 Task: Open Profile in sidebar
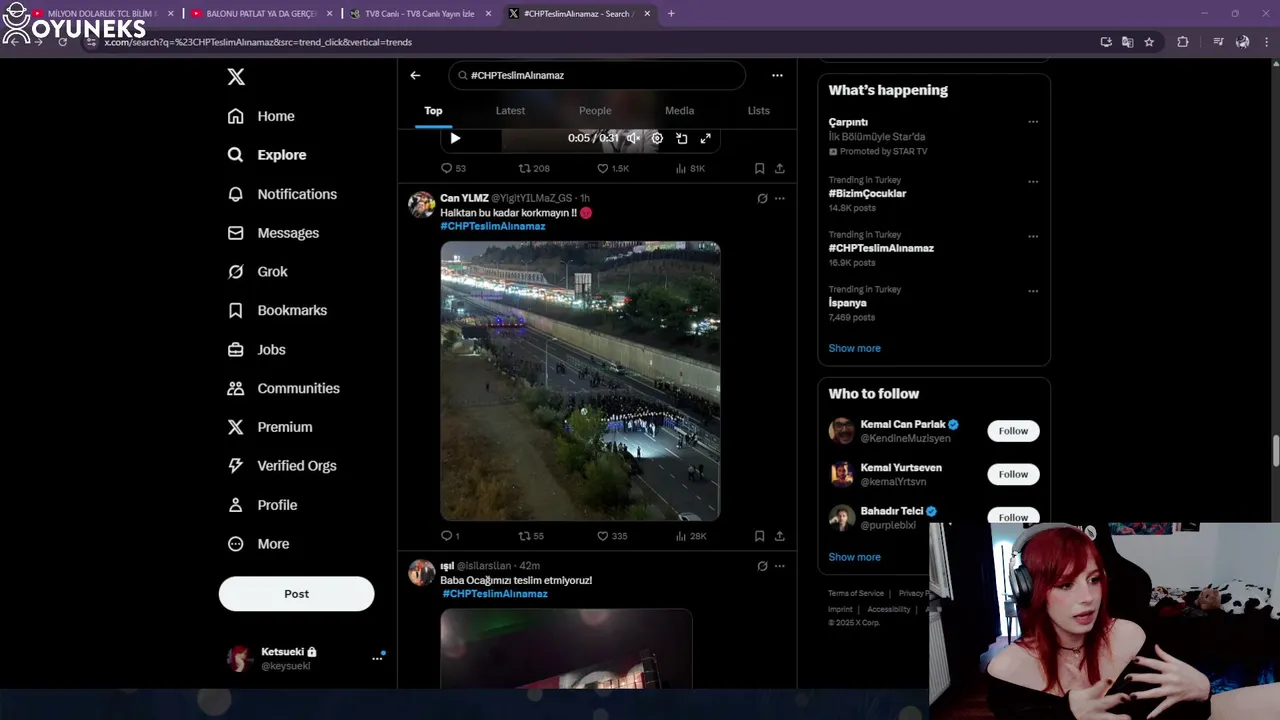tap(262, 505)
